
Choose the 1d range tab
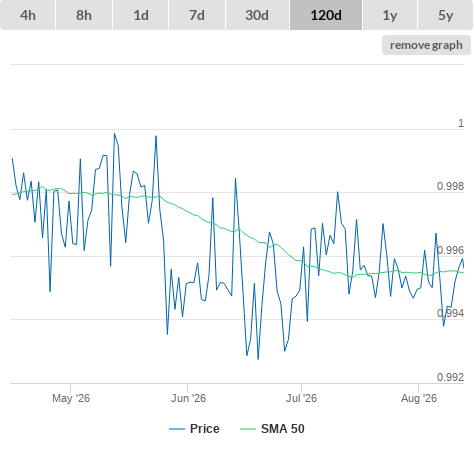(141, 15)
